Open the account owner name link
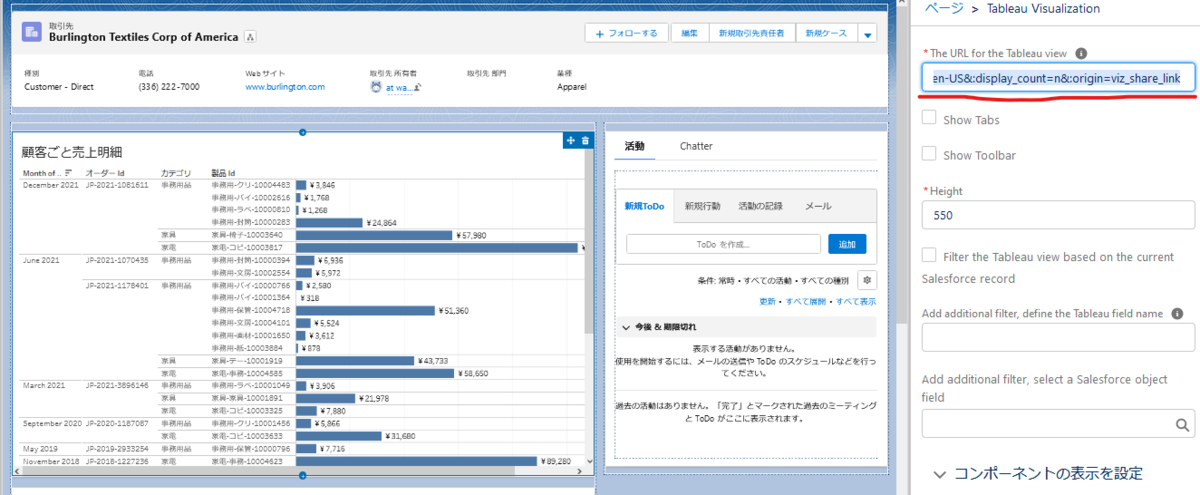The image size is (1200, 495). tap(397, 88)
